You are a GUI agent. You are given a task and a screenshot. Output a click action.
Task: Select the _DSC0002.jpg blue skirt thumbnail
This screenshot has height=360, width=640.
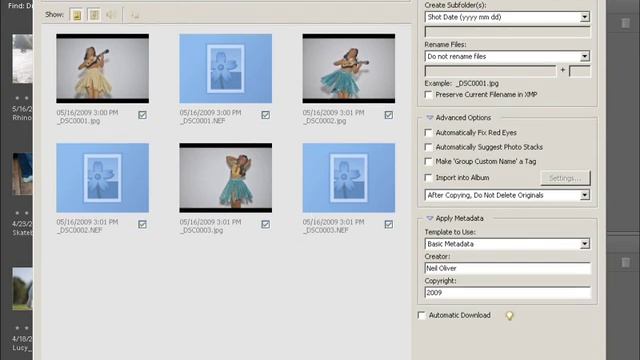[x=349, y=69]
